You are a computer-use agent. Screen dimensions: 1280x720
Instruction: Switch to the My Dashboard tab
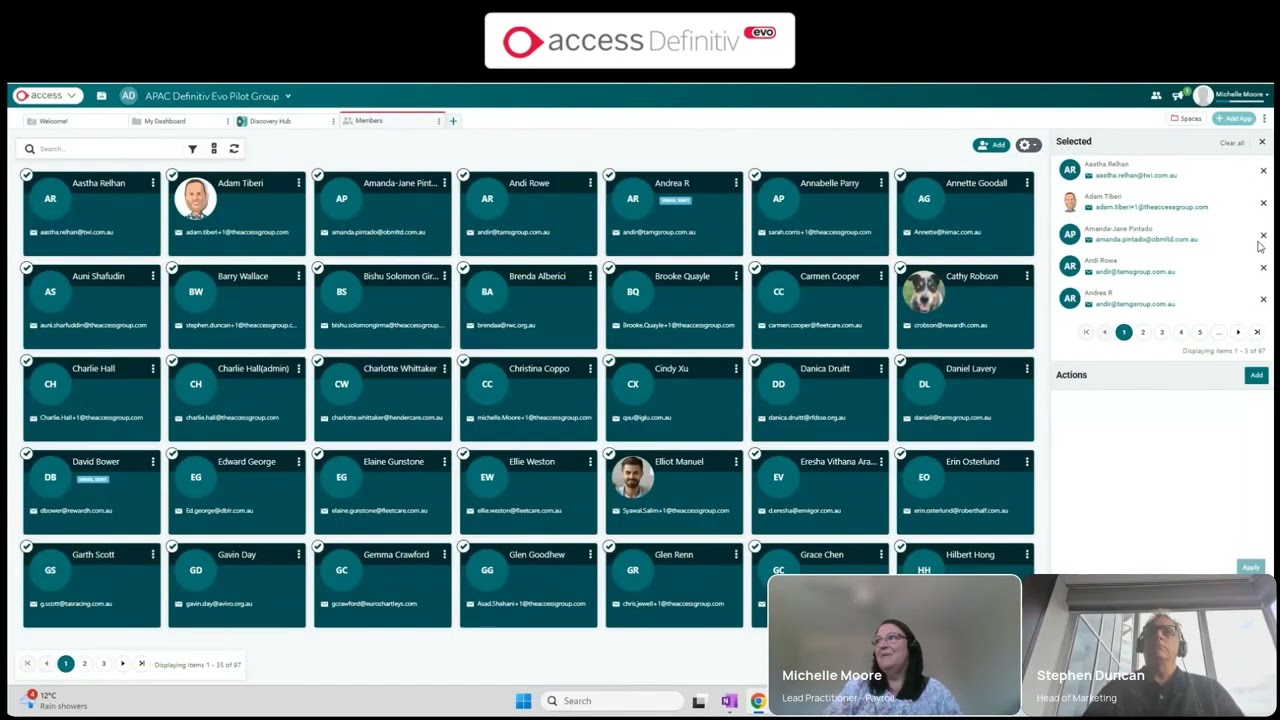click(165, 121)
